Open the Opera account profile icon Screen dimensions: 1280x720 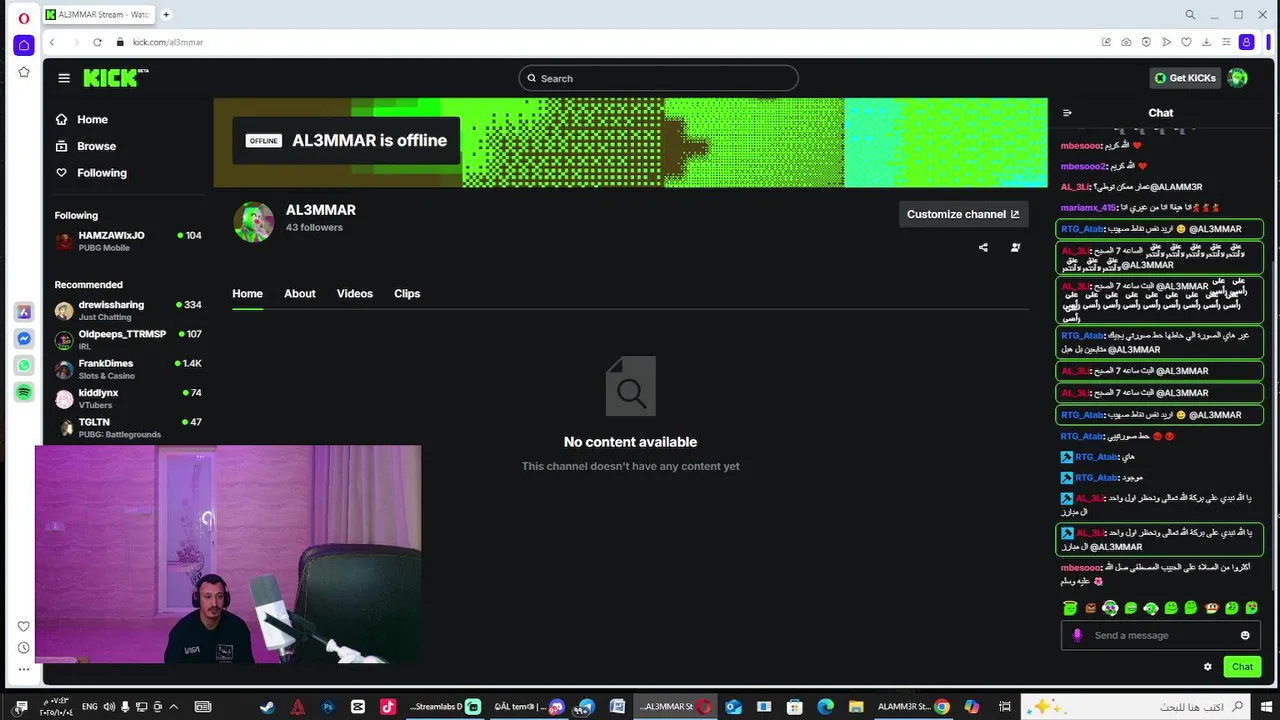click(x=1246, y=42)
